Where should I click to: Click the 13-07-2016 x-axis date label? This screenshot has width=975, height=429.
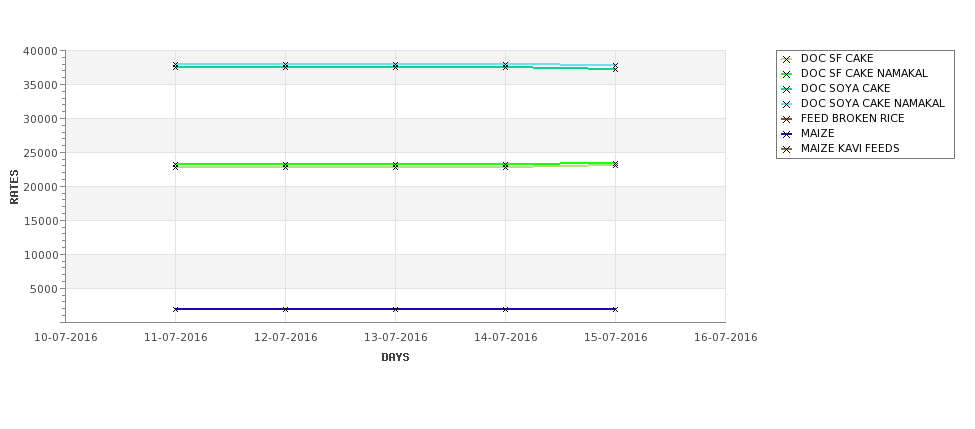(x=395, y=338)
